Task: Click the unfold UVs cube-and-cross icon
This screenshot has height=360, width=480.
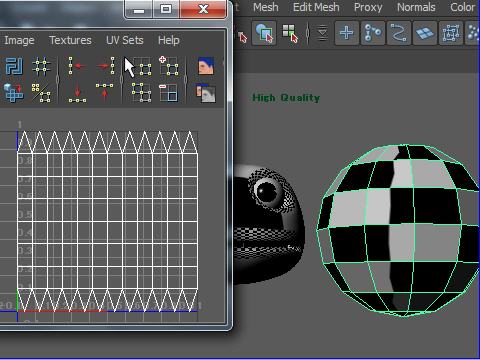Action: click(14, 93)
